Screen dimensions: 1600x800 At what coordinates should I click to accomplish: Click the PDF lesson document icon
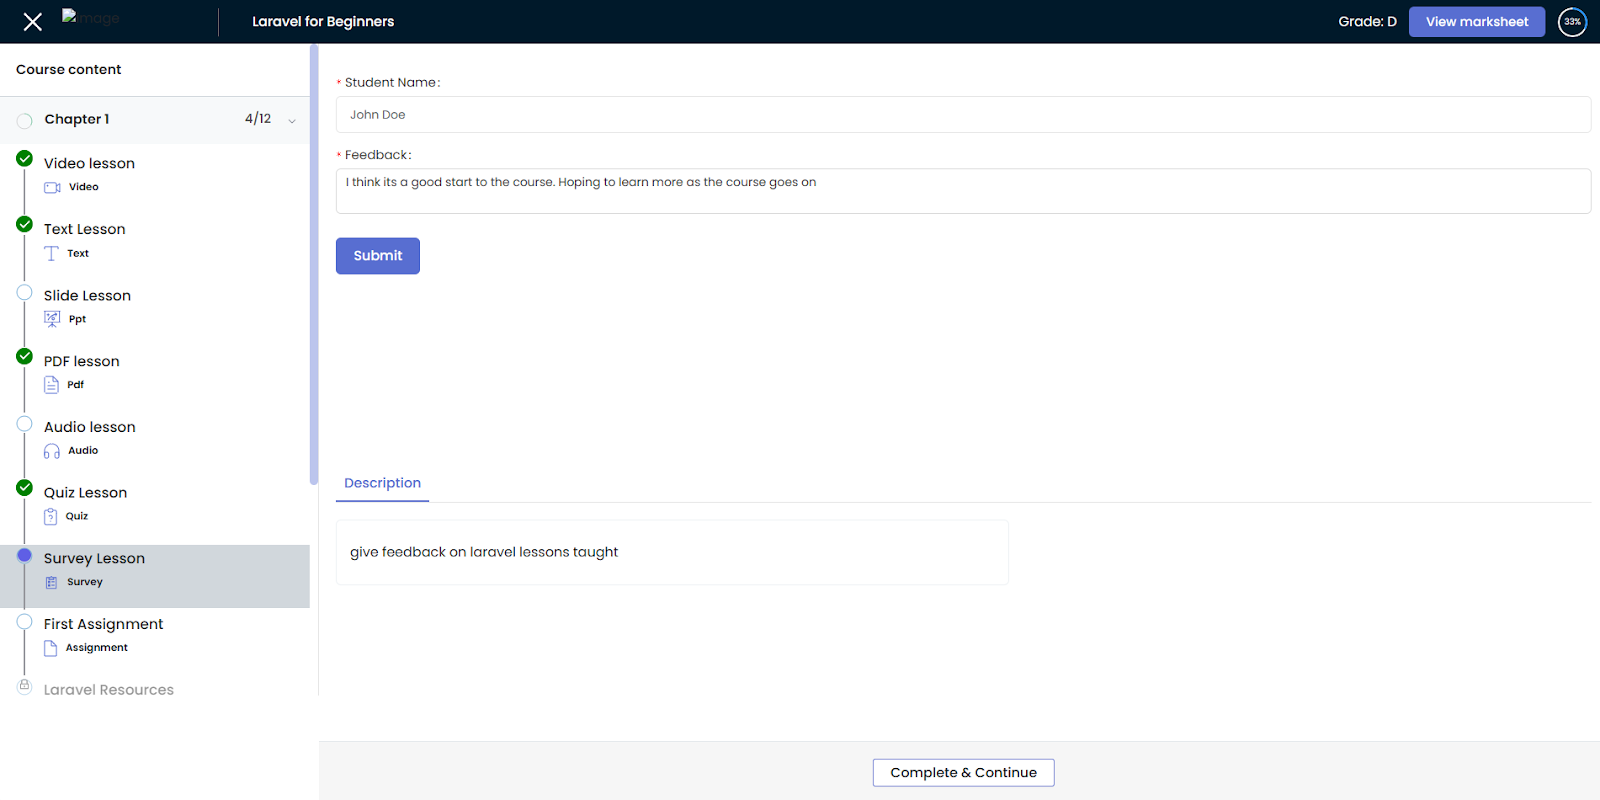(51, 385)
